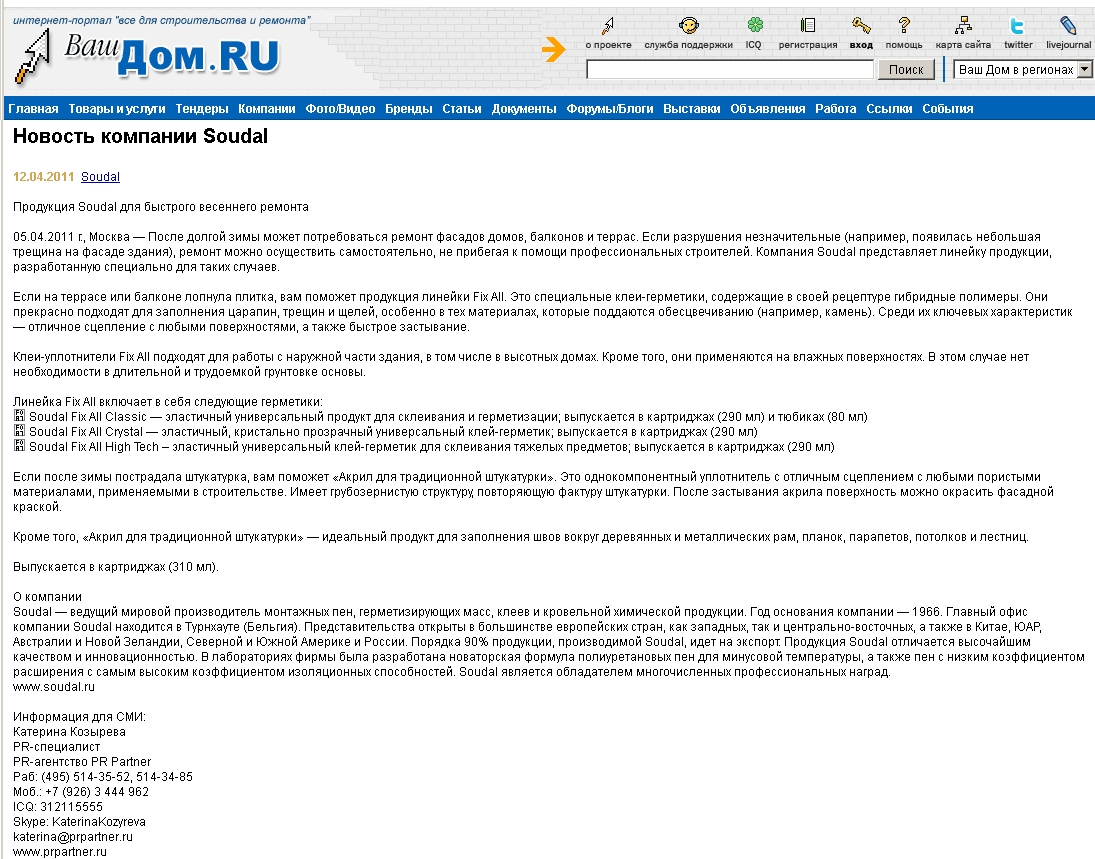Image resolution: width=1095 pixels, height=859 pixels.
Task: Click the 'twitter' text label
Action: click(x=1018, y=45)
